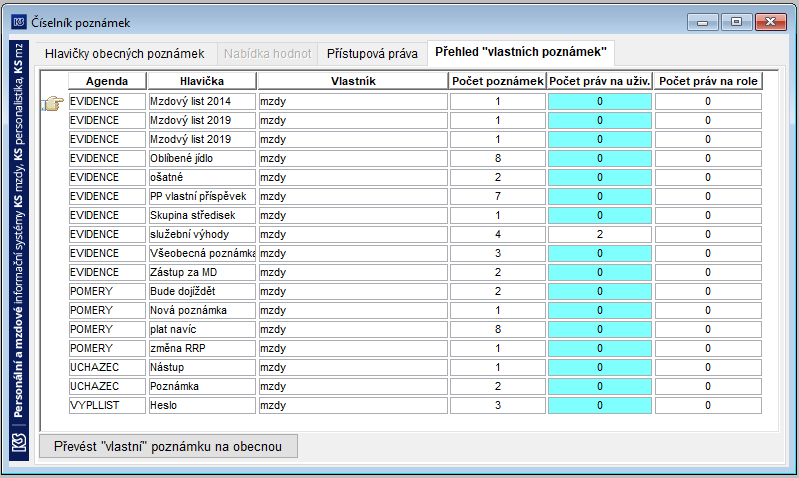Select the Poznámka cell in UCHAZEC row
This screenshot has height=478, width=799.
pos(202,386)
